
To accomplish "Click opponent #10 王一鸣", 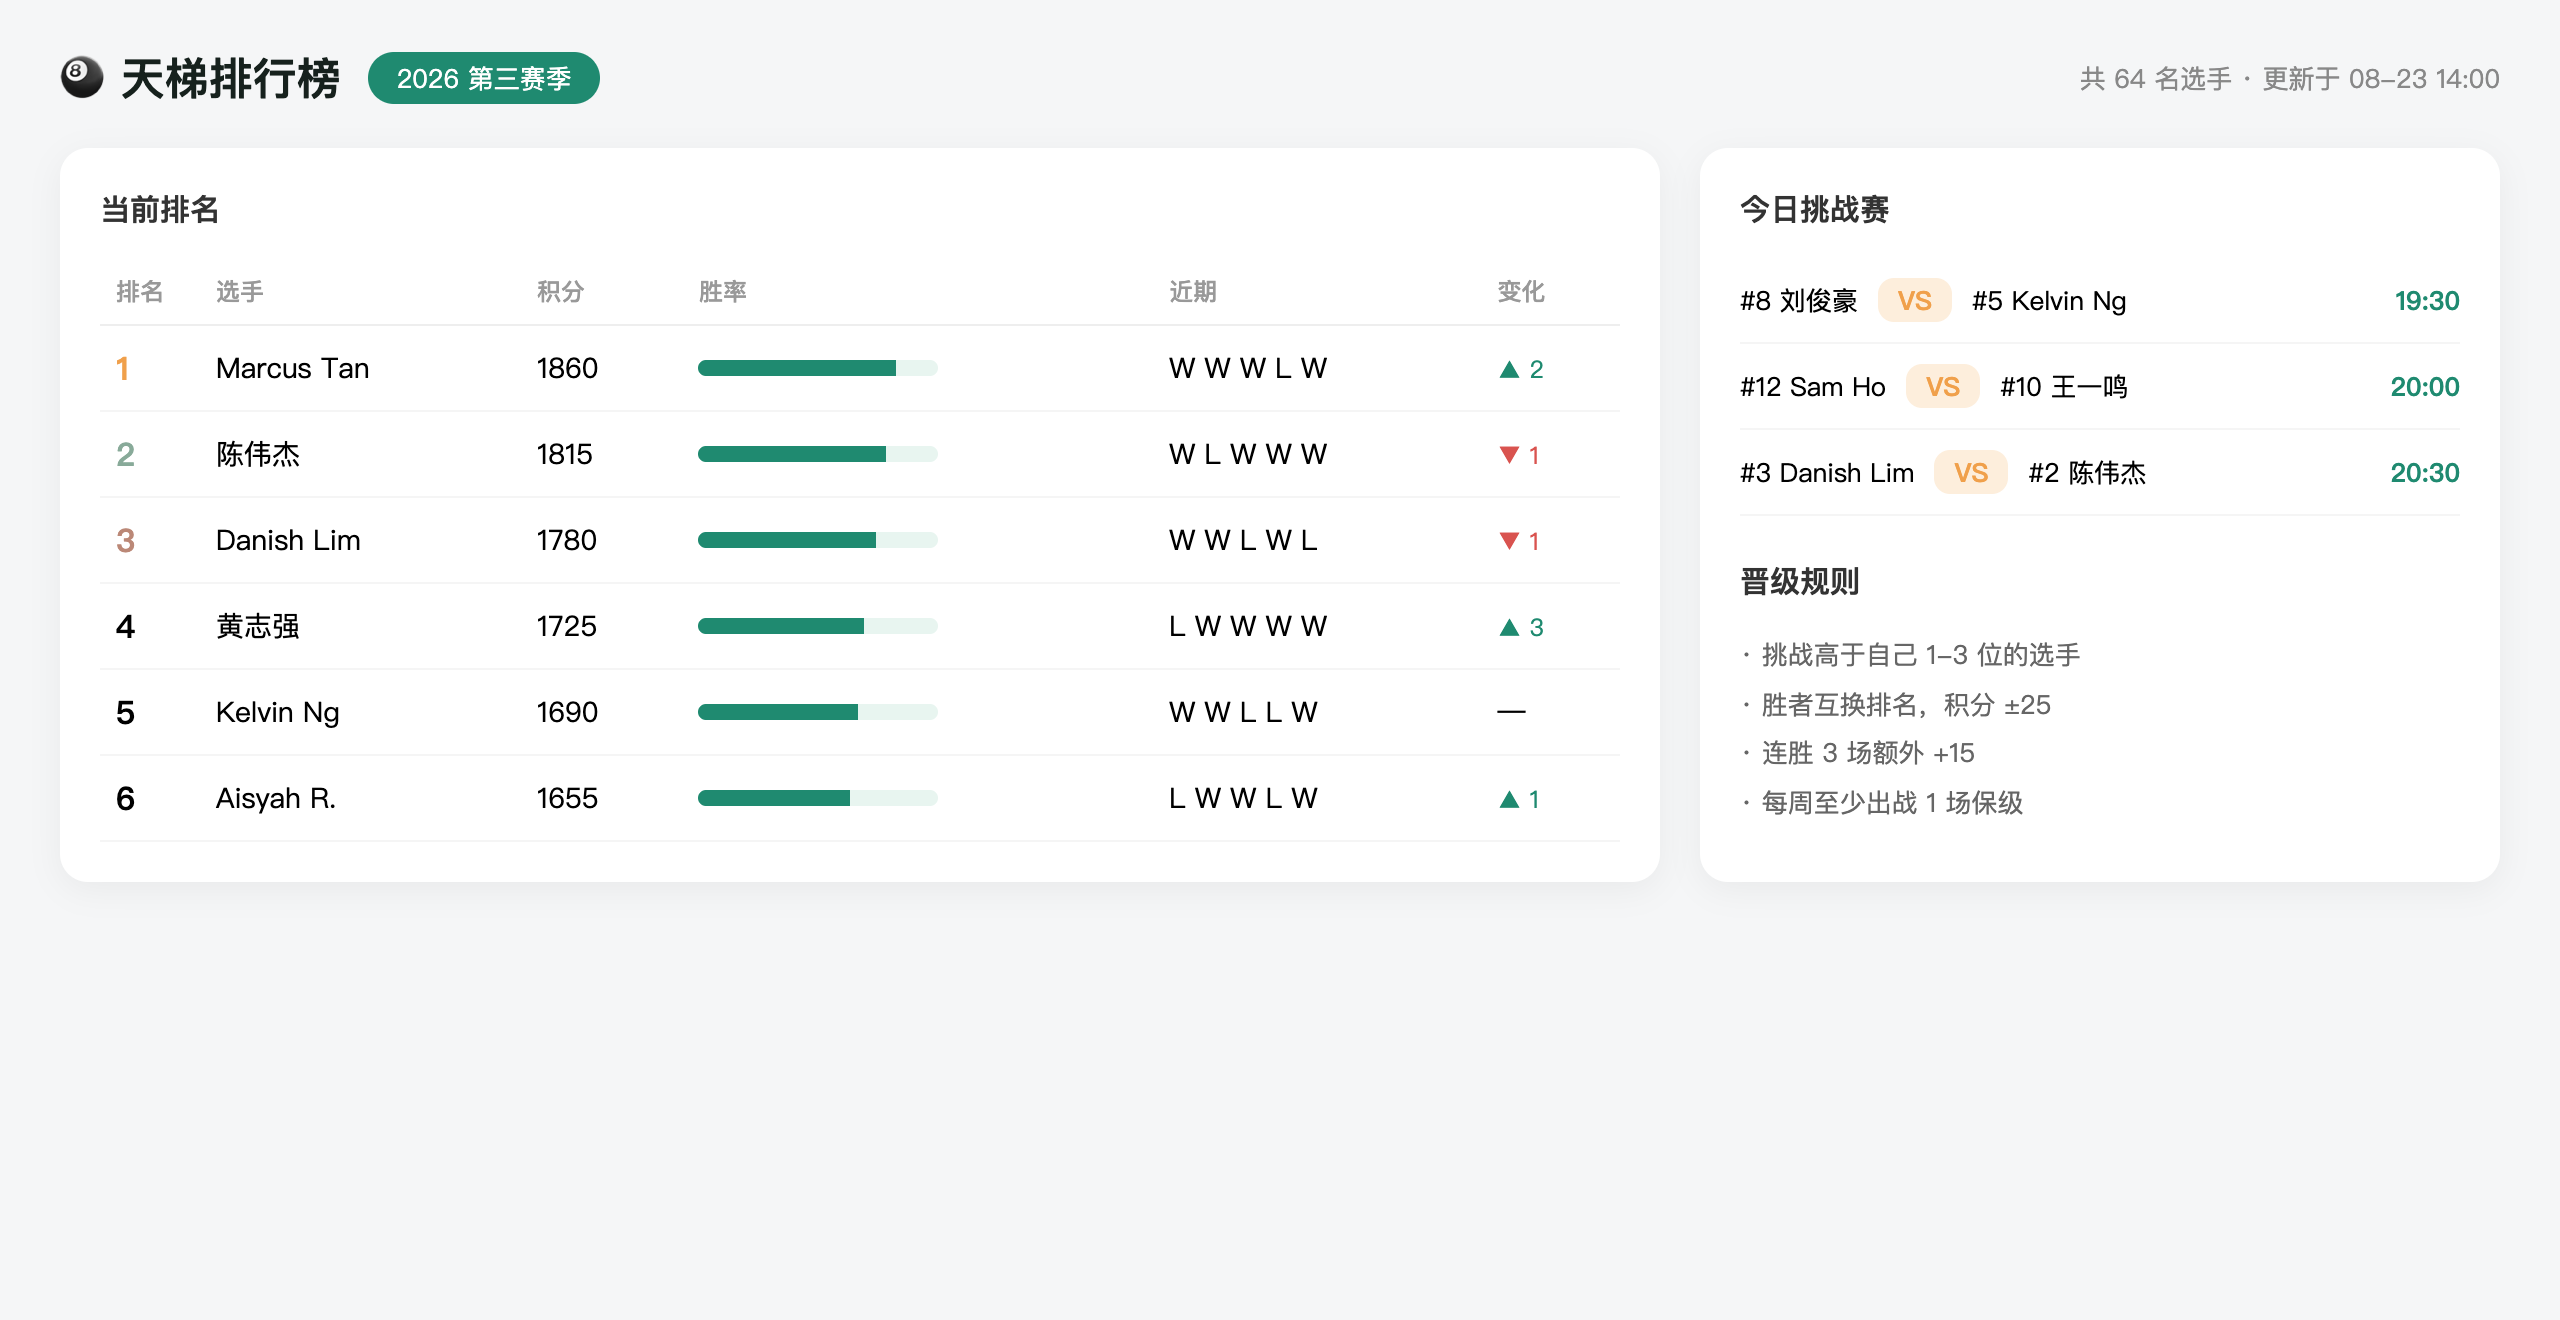I will coord(2064,386).
